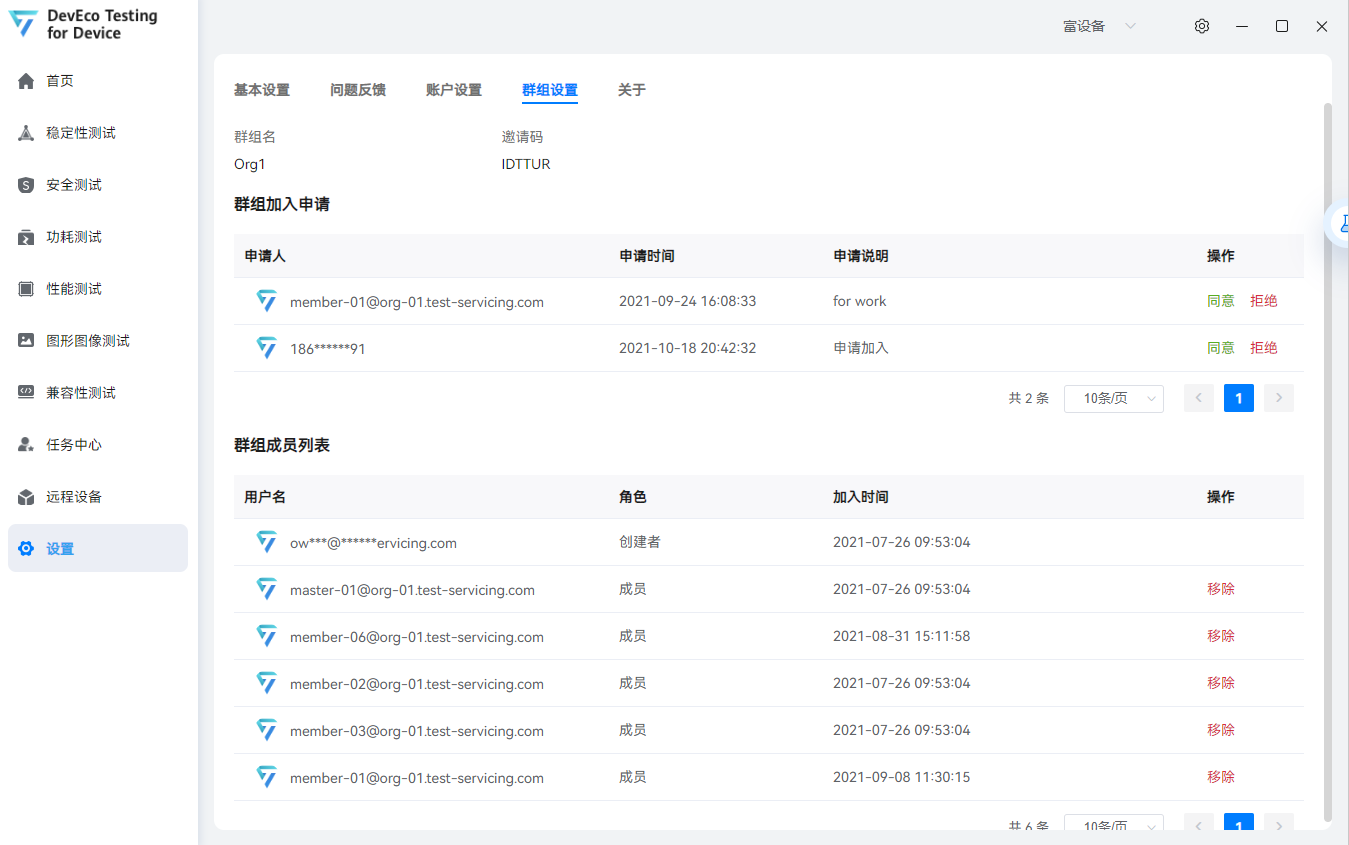The width and height of the screenshot is (1349, 845).
Task: Reject the 186******91 request with 拒绝
Action: 1263,348
